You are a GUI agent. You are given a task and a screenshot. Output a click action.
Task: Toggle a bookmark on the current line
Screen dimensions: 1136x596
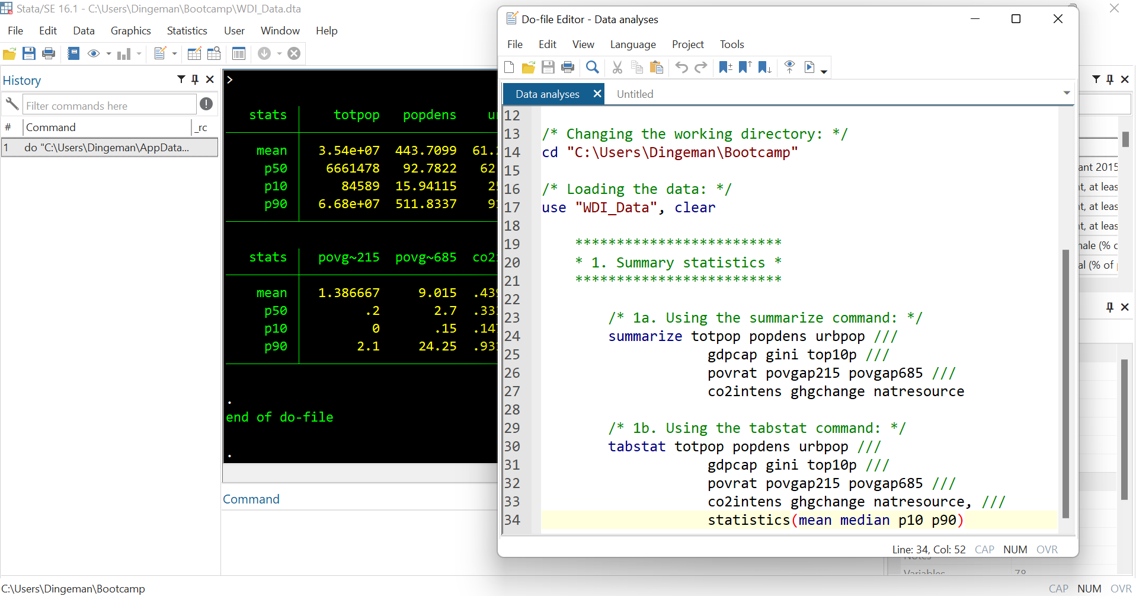click(x=727, y=67)
